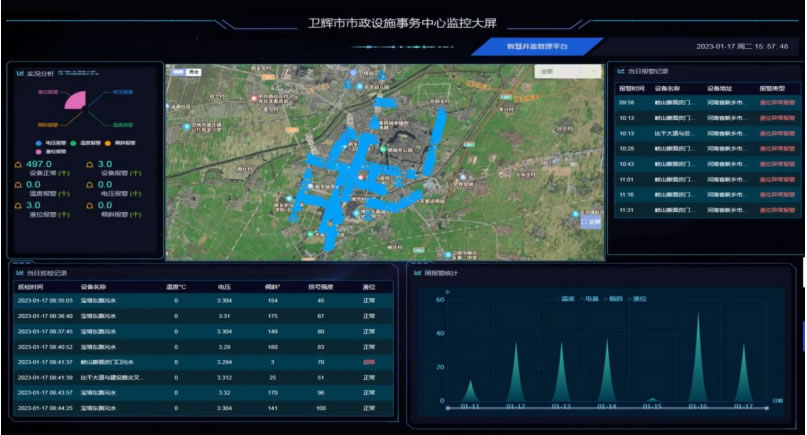Click the pink pie slice in 实况分析
This screenshot has height=435, width=807.
pos(77,101)
